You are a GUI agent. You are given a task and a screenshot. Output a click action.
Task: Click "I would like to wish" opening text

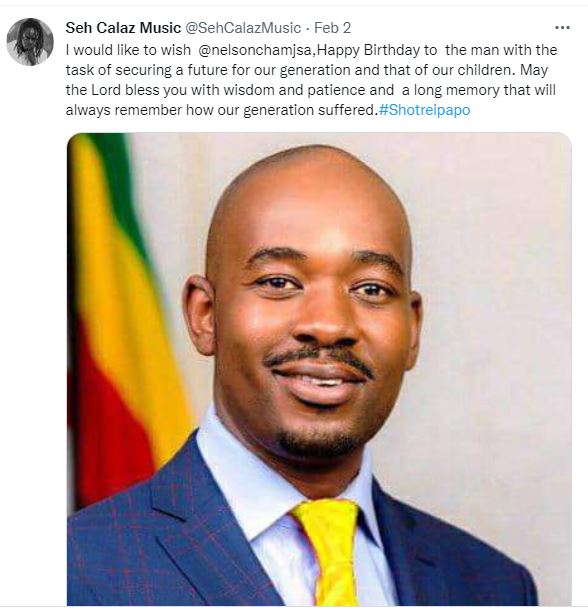[x=128, y=50]
